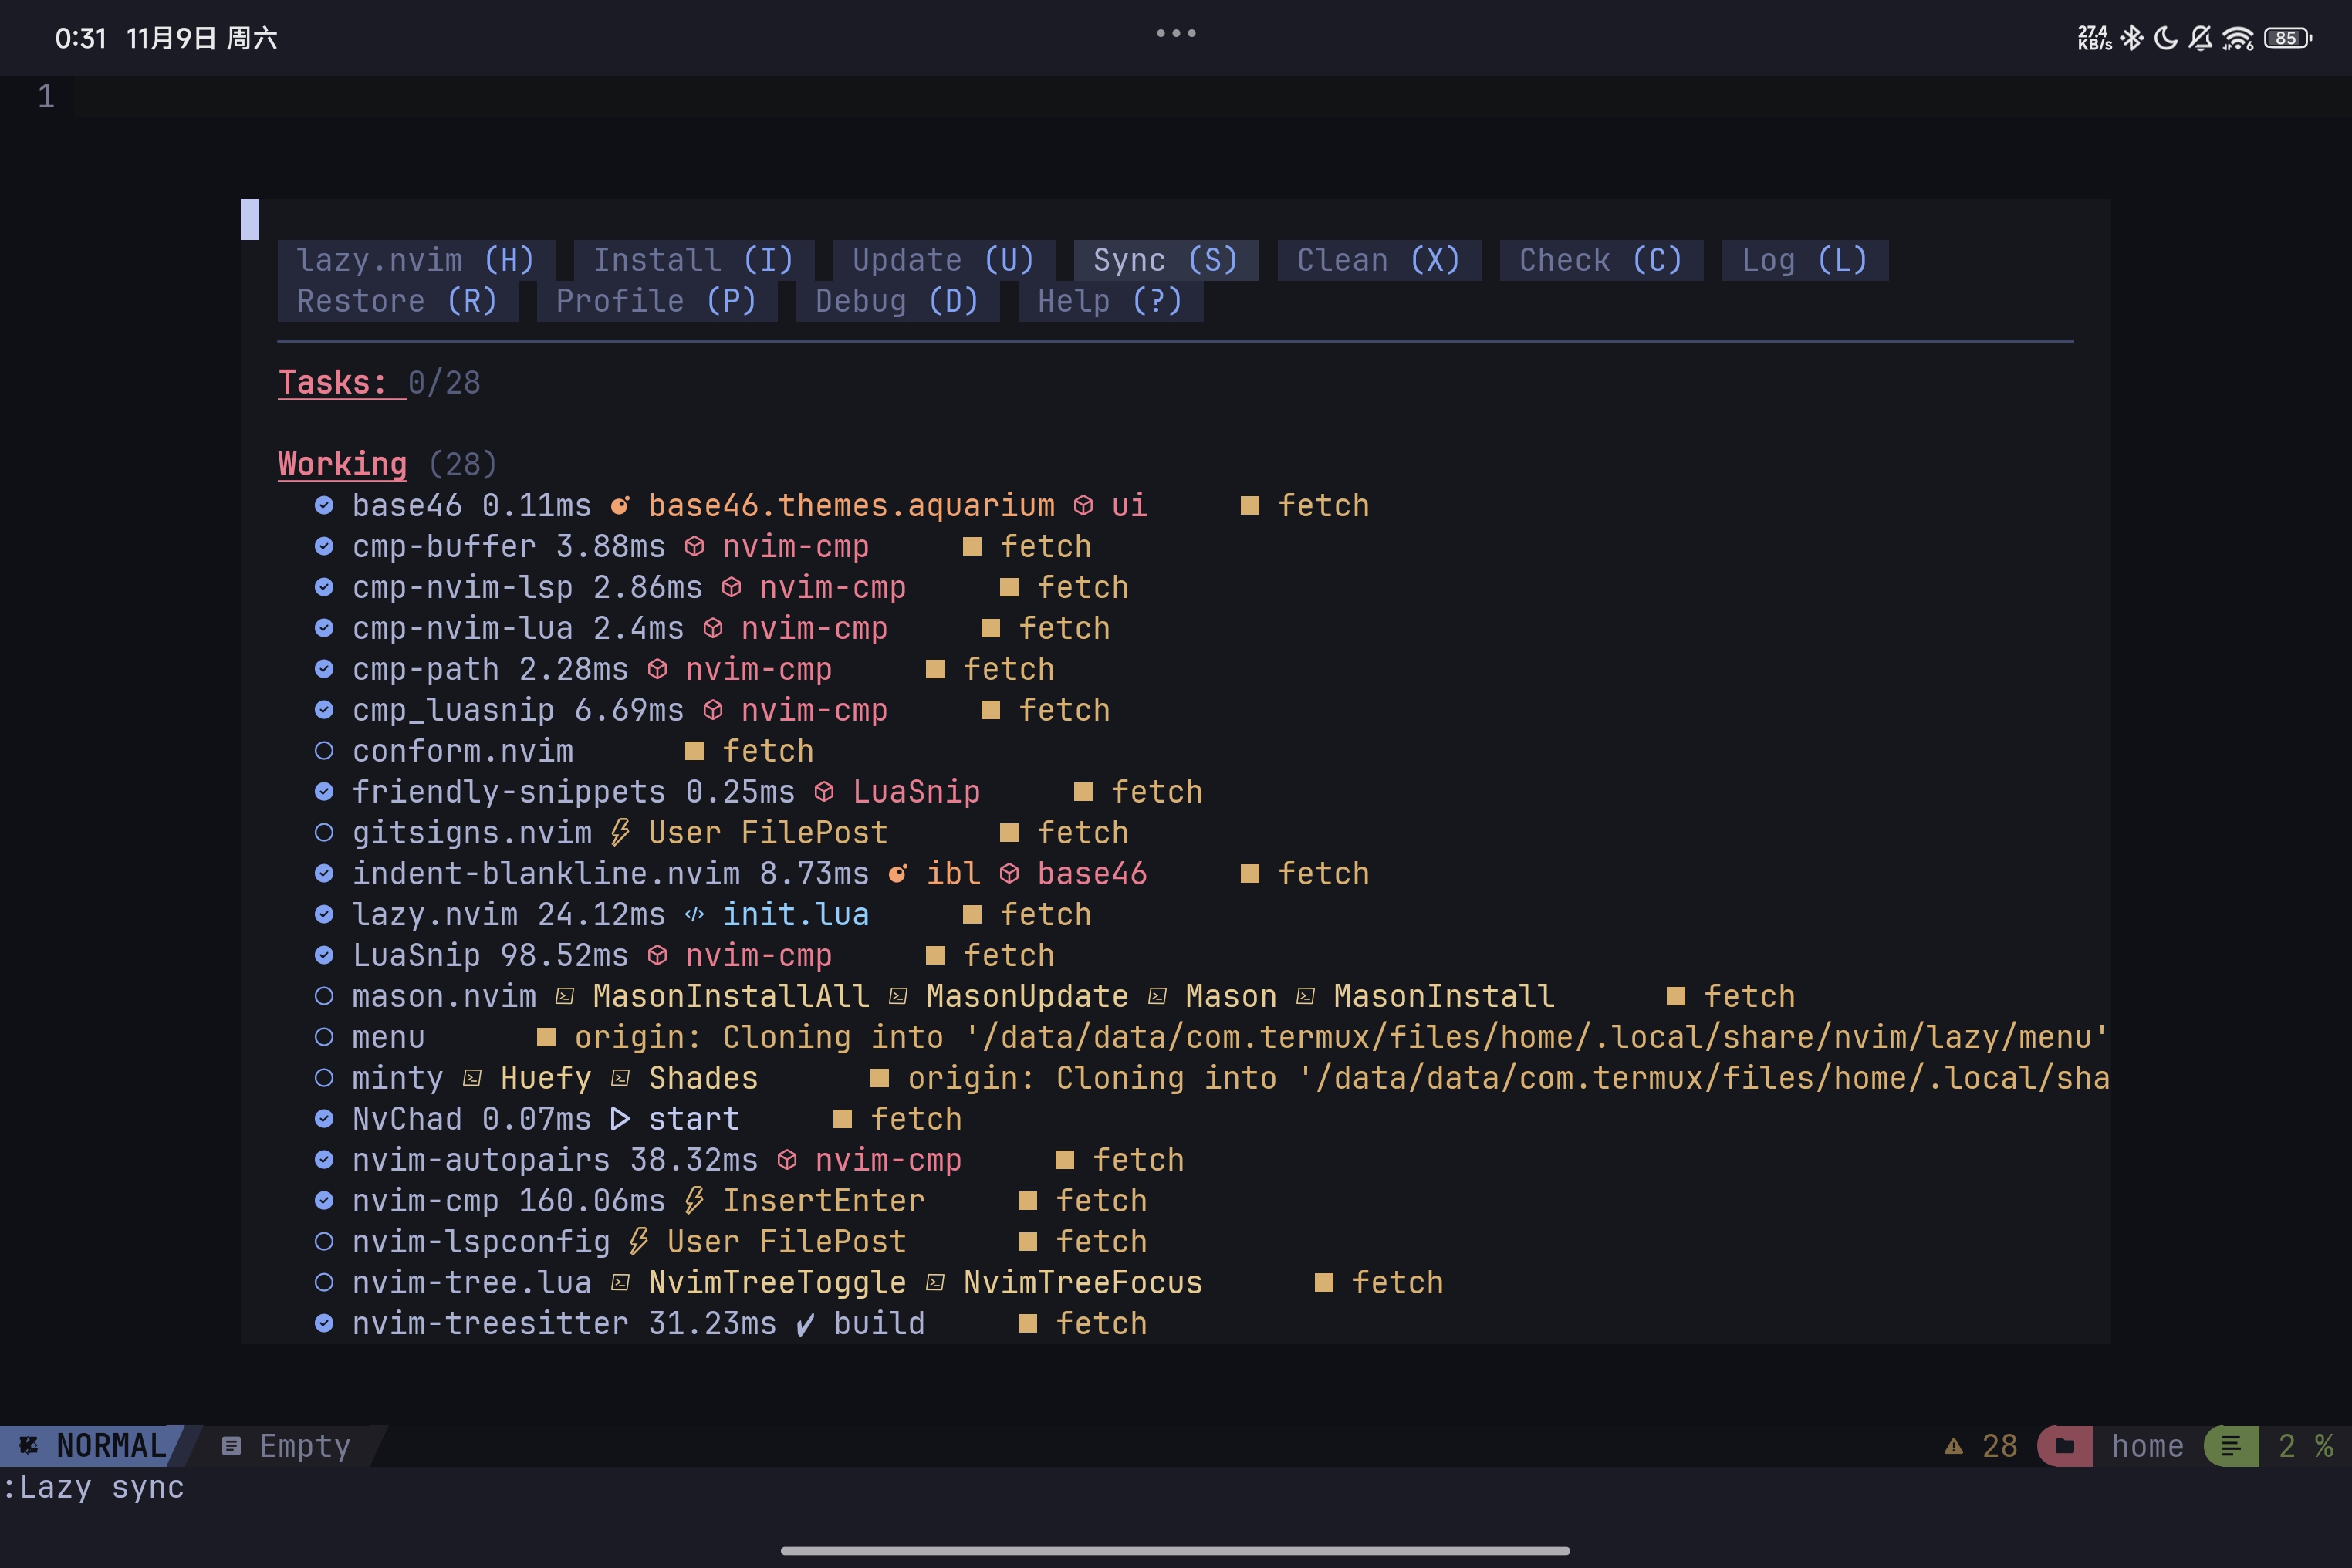Select the Check (C) tab

1601,260
